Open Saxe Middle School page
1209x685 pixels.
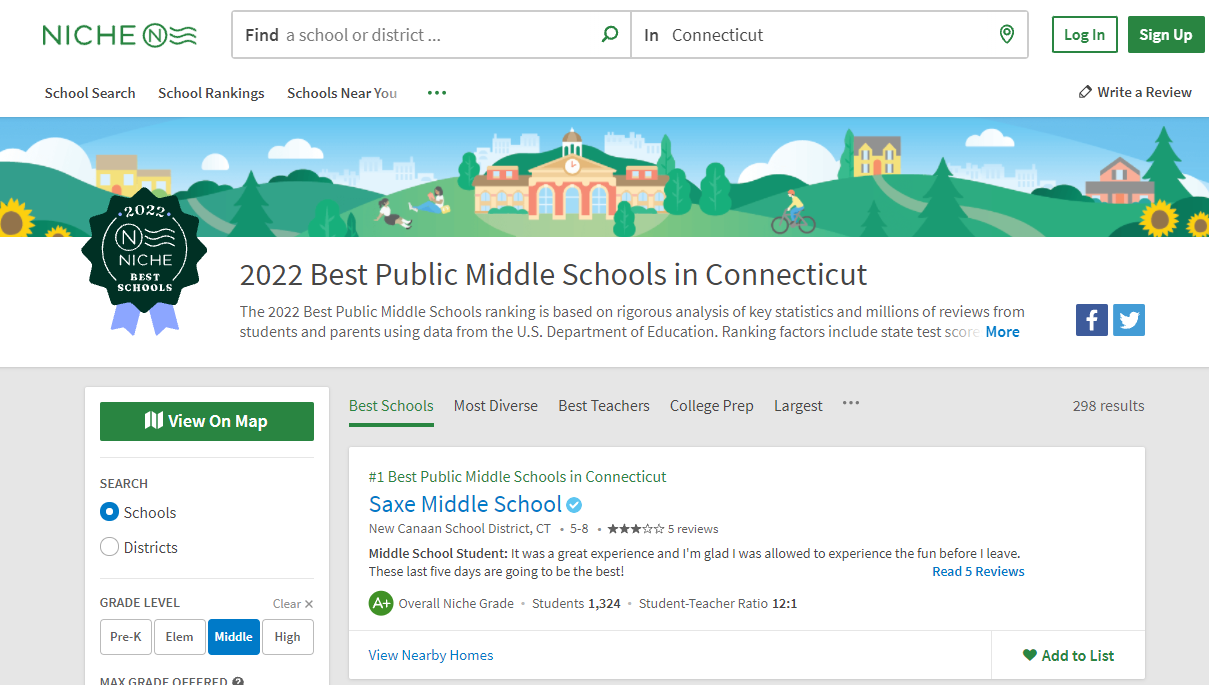[465, 504]
